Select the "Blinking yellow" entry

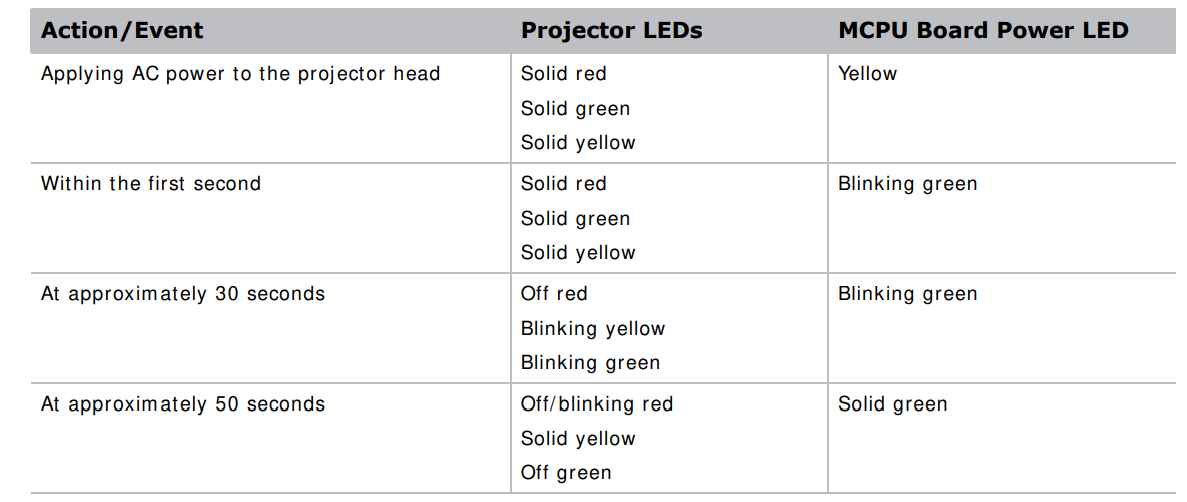593,329
